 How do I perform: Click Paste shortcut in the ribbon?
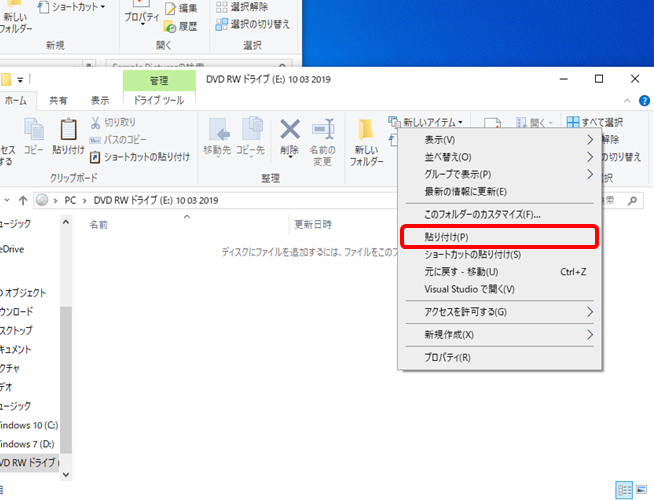[x=140, y=157]
